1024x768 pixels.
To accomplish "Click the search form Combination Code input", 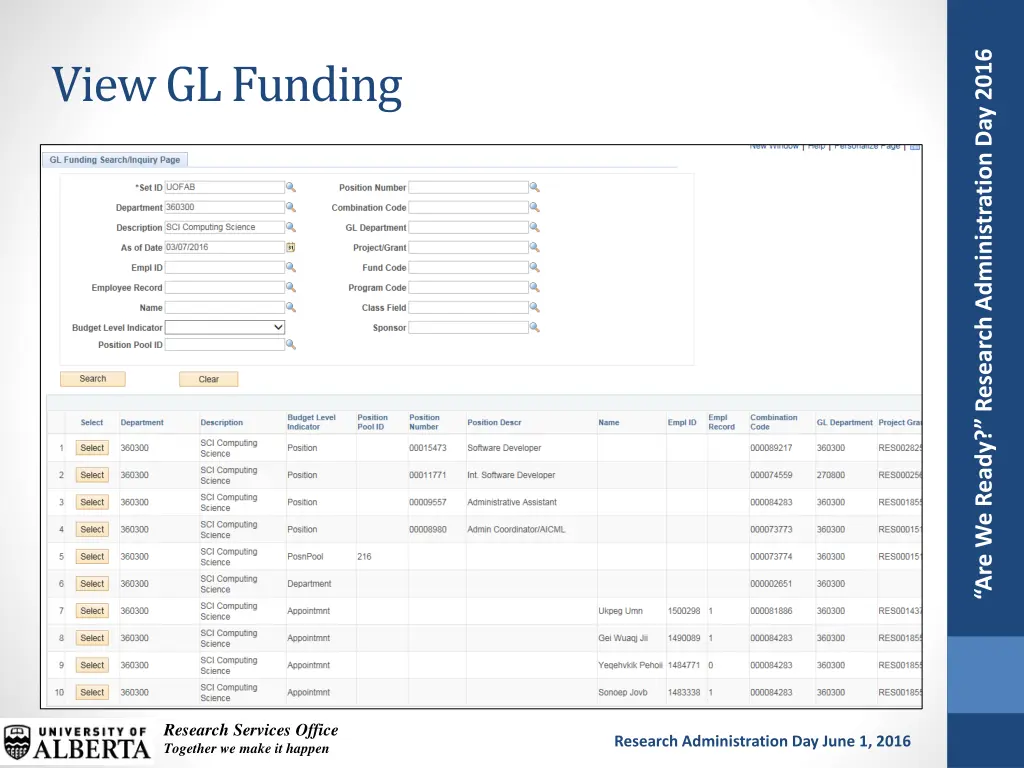I will pos(468,207).
